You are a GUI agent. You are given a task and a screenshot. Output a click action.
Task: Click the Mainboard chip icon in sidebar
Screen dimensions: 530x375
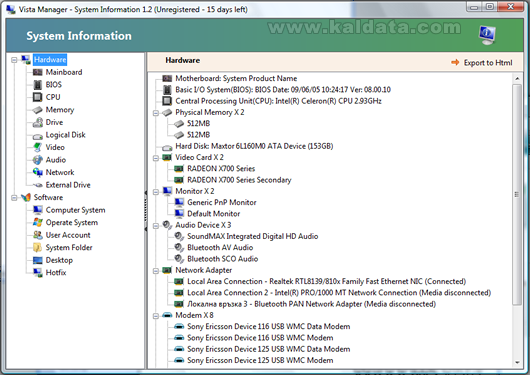37,72
